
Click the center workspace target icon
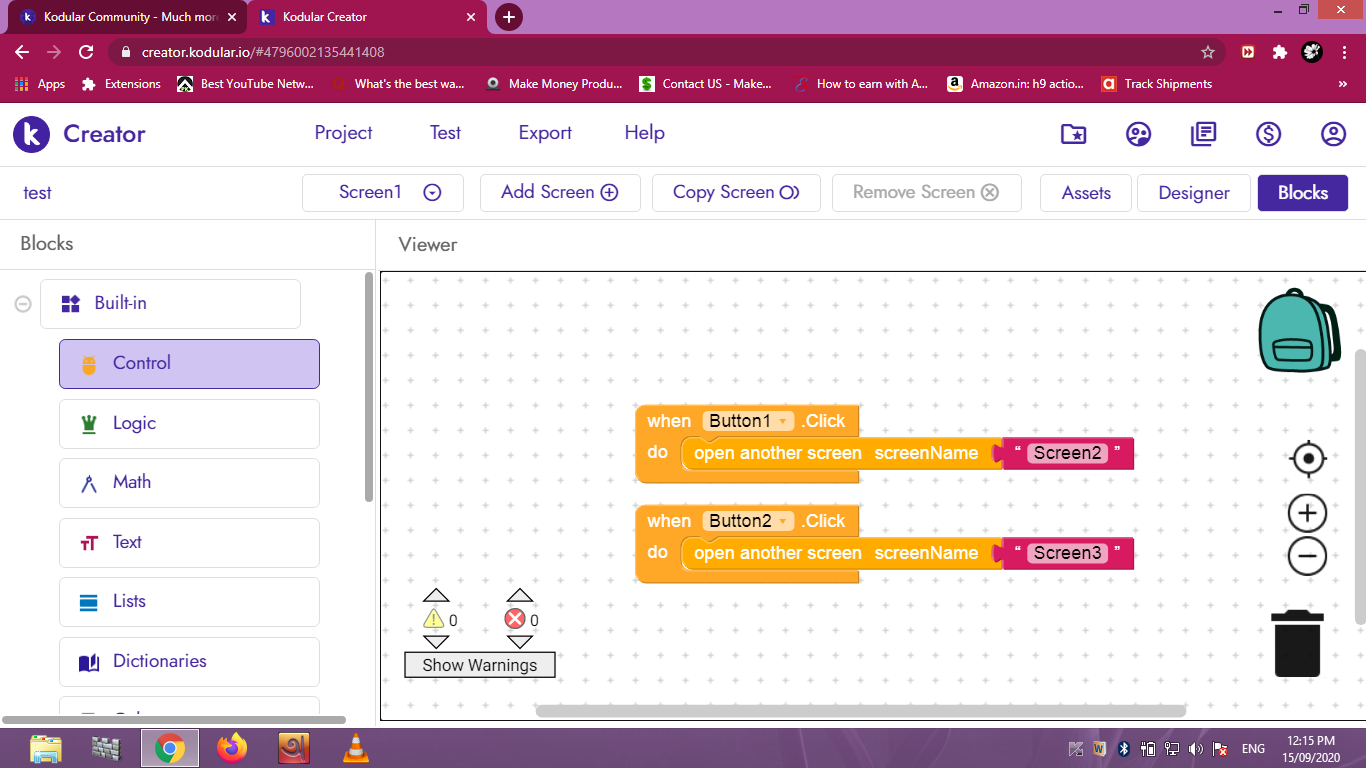pos(1307,459)
